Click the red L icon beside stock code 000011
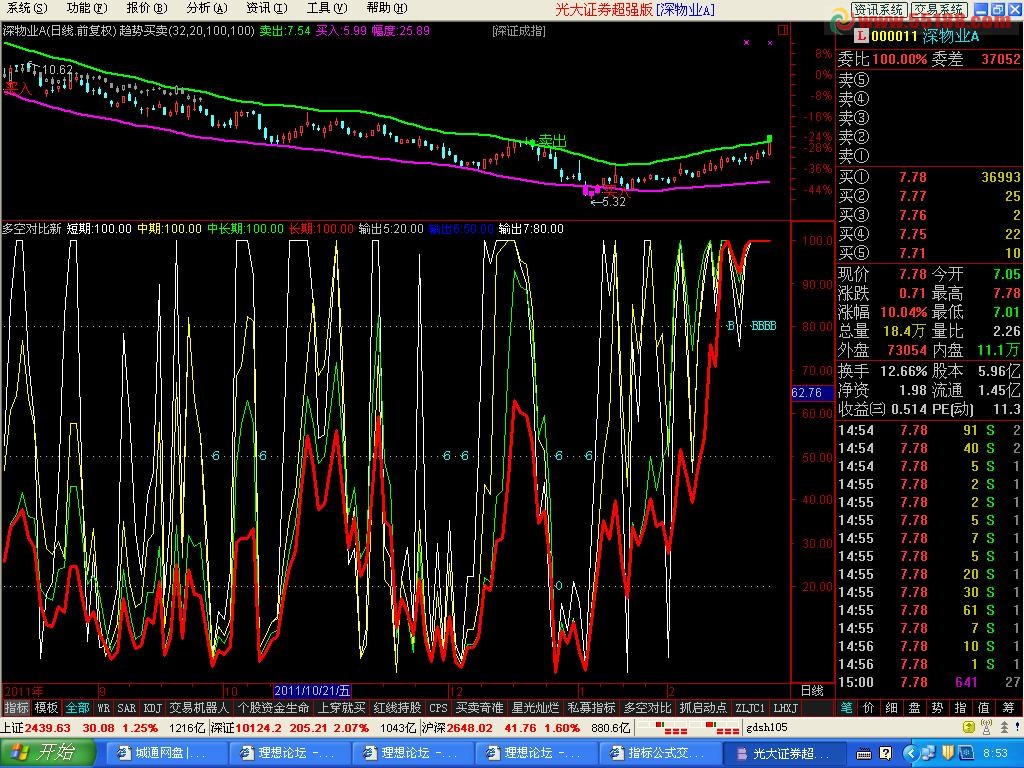1024x768 pixels. [x=844, y=36]
